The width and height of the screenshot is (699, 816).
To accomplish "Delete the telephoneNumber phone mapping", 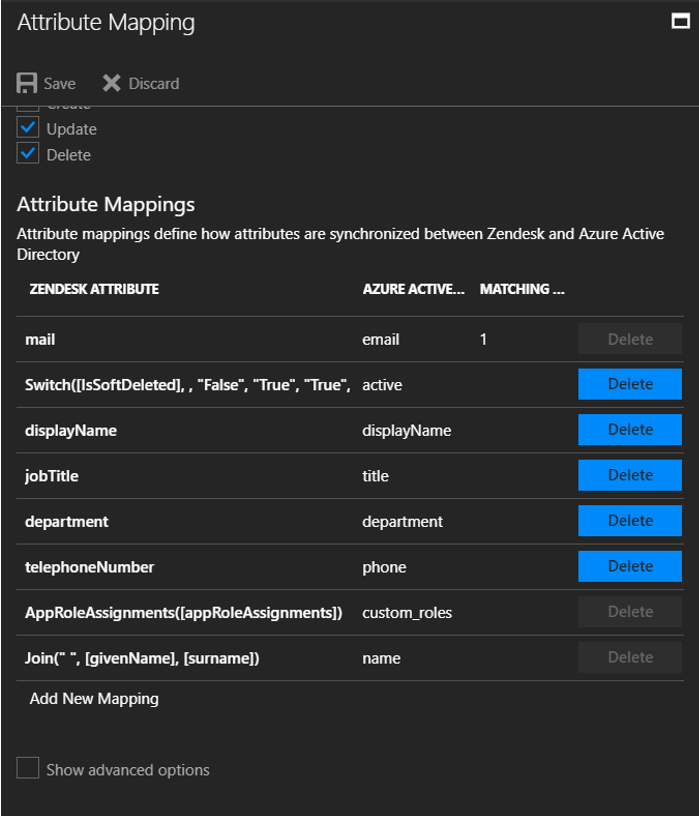I will 630,566.
